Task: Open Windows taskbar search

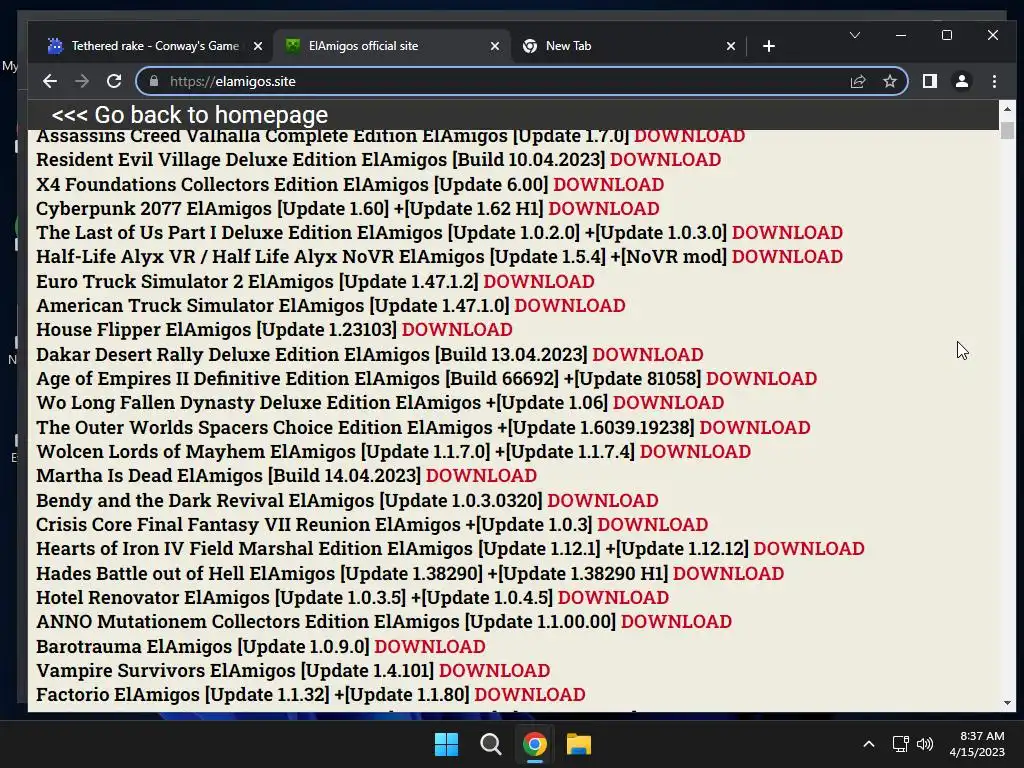Action: click(x=490, y=744)
